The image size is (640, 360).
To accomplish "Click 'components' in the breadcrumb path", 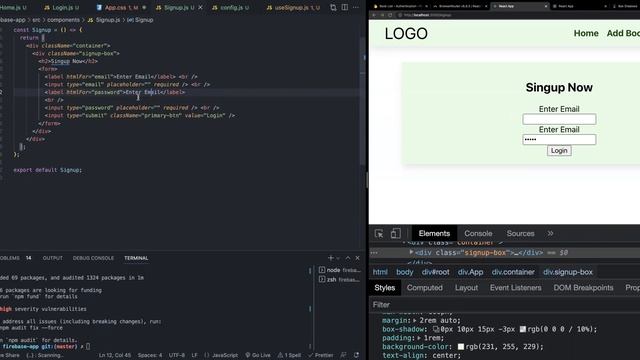I will (63, 20).
